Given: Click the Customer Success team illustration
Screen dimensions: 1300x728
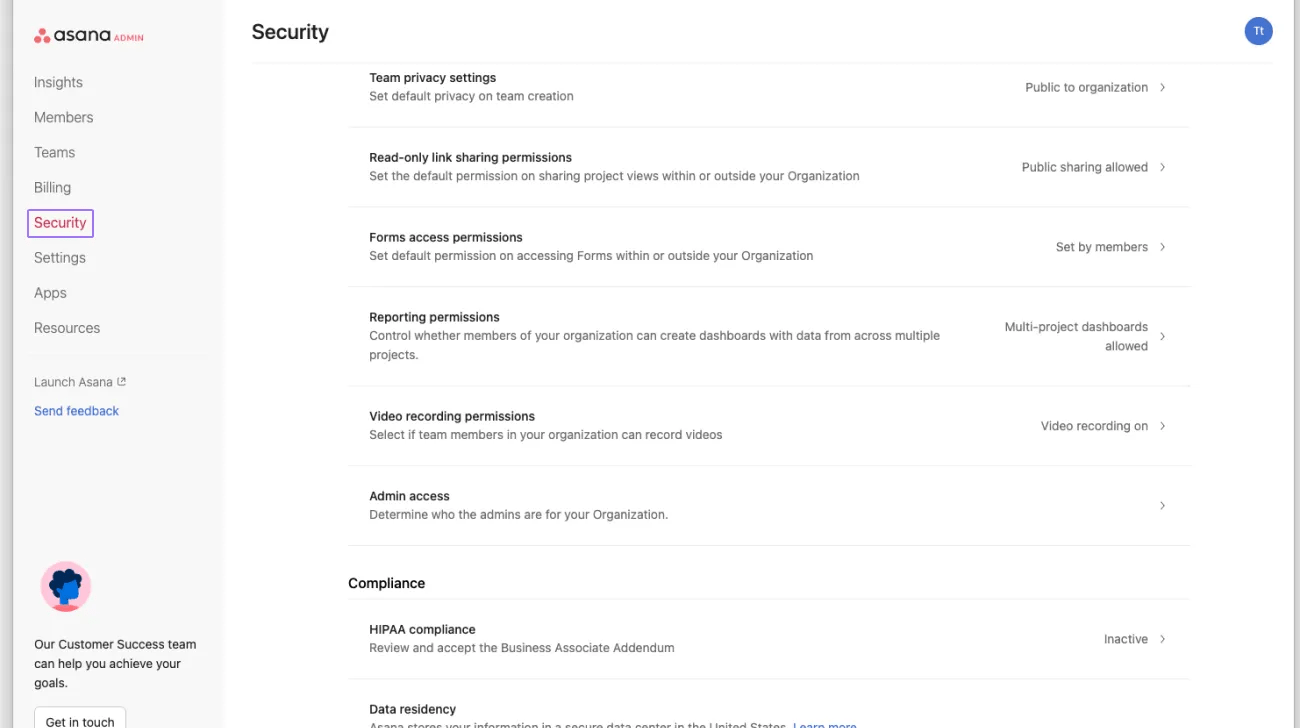Looking at the screenshot, I should point(66,587).
